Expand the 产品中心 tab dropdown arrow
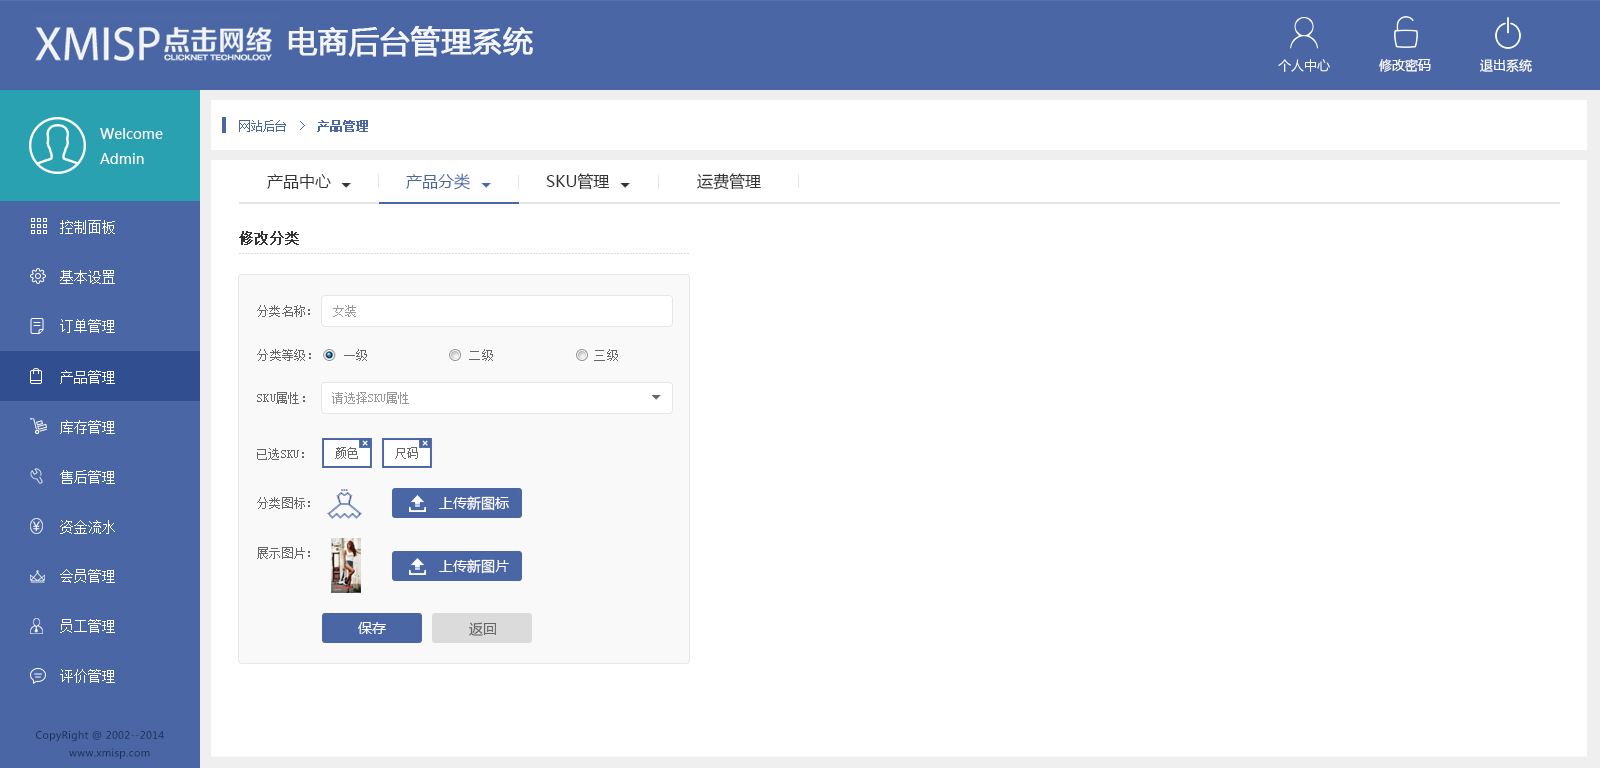 pyautogui.click(x=346, y=185)
